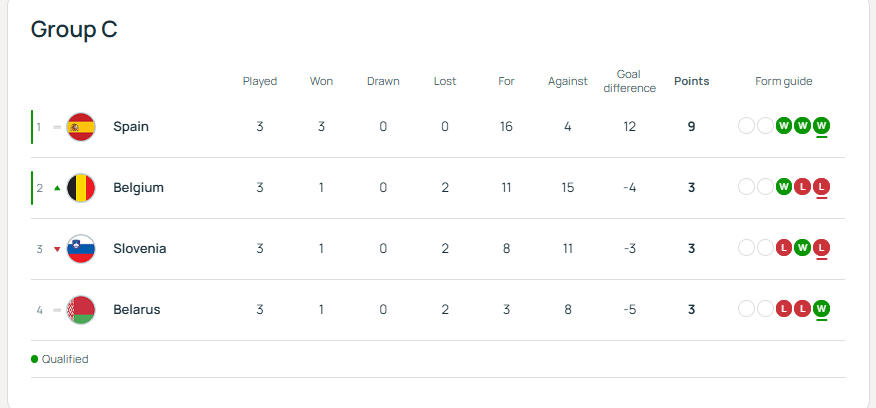Click Belgium's green upward movement arrow
The width and height of the screenshot is (876, 408).
pos(57,188)
